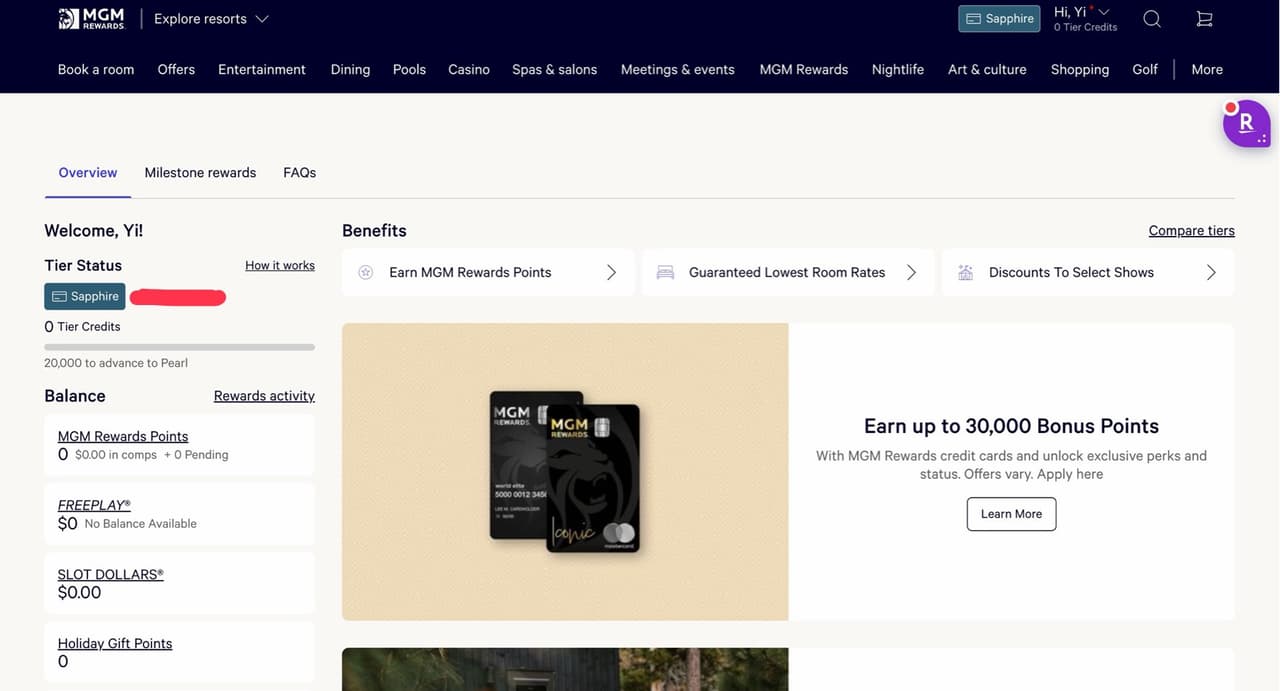
Task: Open the SLOT DOLLARS balance link
Action: (x=110, y=574)
